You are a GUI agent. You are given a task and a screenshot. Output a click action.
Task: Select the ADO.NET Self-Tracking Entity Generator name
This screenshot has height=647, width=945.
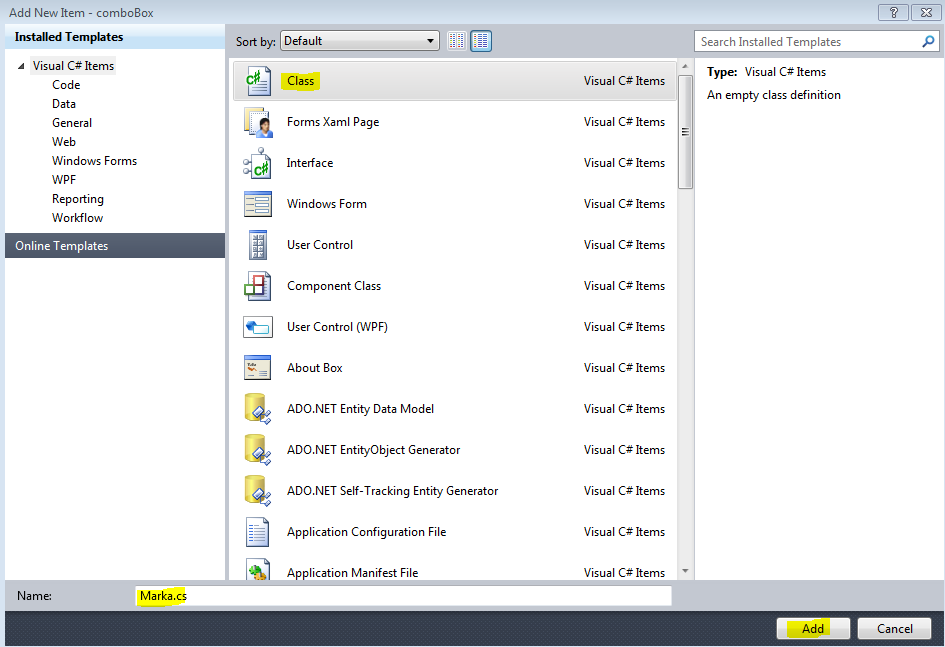[x=392, y=490]
